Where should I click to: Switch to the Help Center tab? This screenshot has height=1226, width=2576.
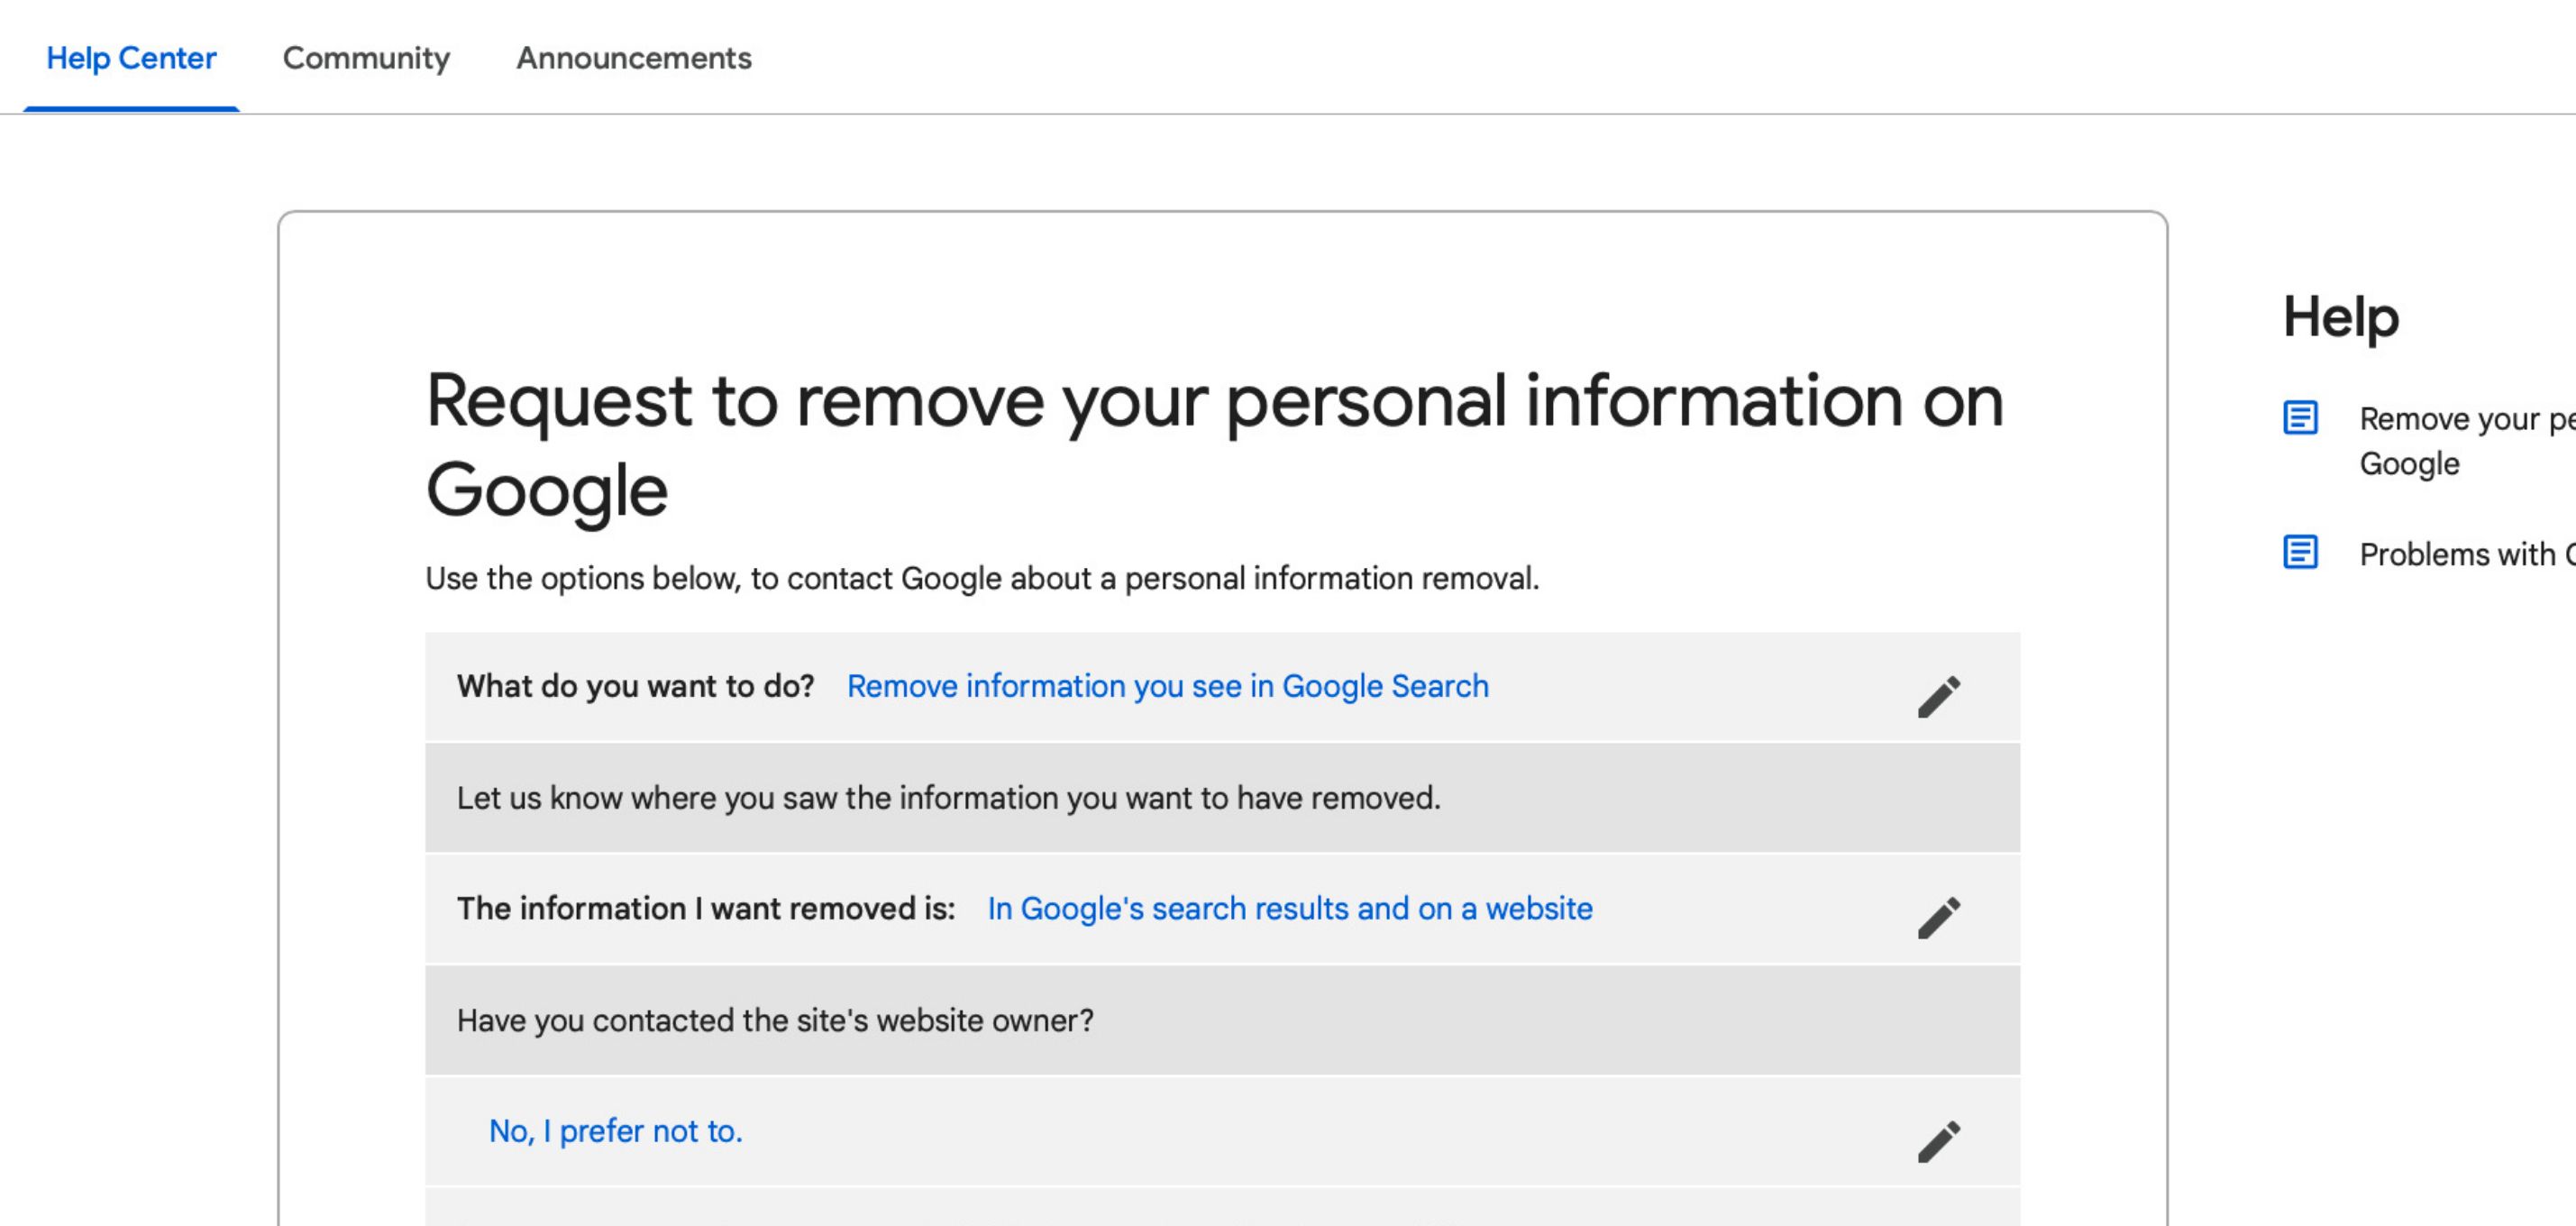pyautogui.click(x=131, y=58)
